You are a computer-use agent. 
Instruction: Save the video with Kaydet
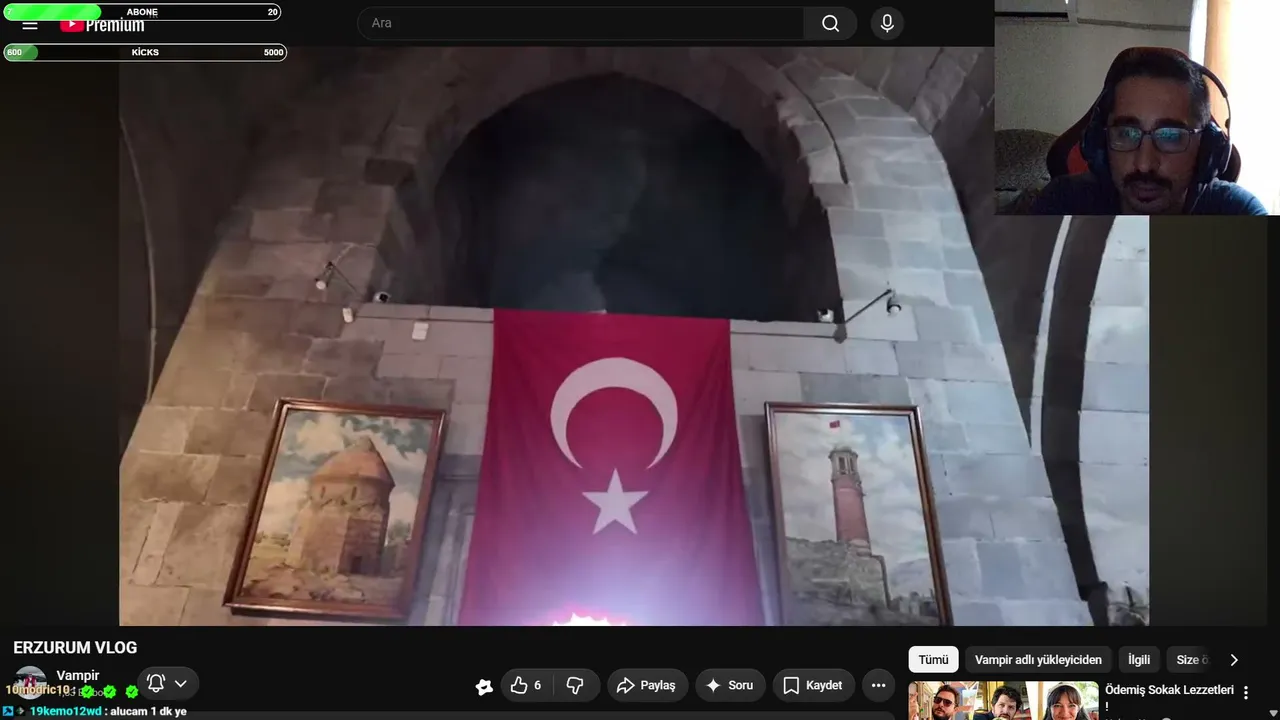tap(813, 685)
